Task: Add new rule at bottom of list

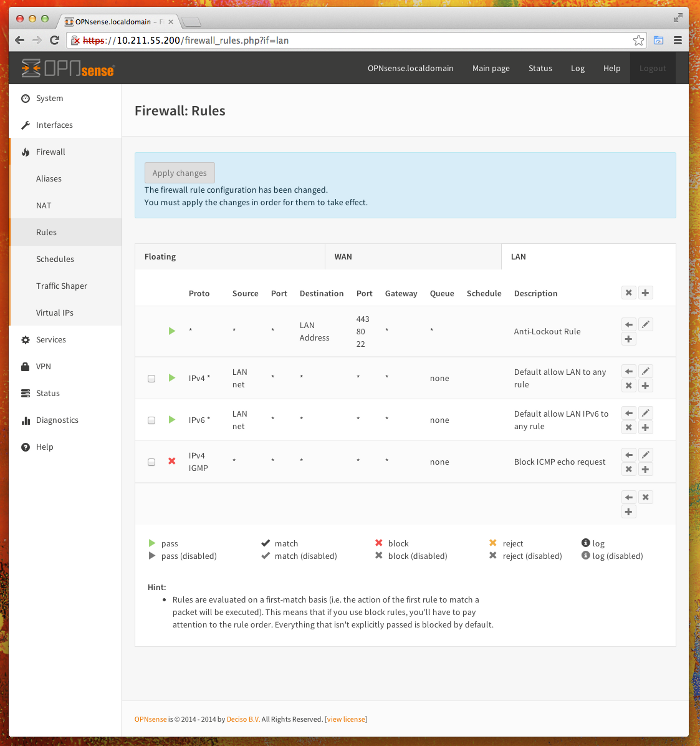Action: click(x=629, y=511)
